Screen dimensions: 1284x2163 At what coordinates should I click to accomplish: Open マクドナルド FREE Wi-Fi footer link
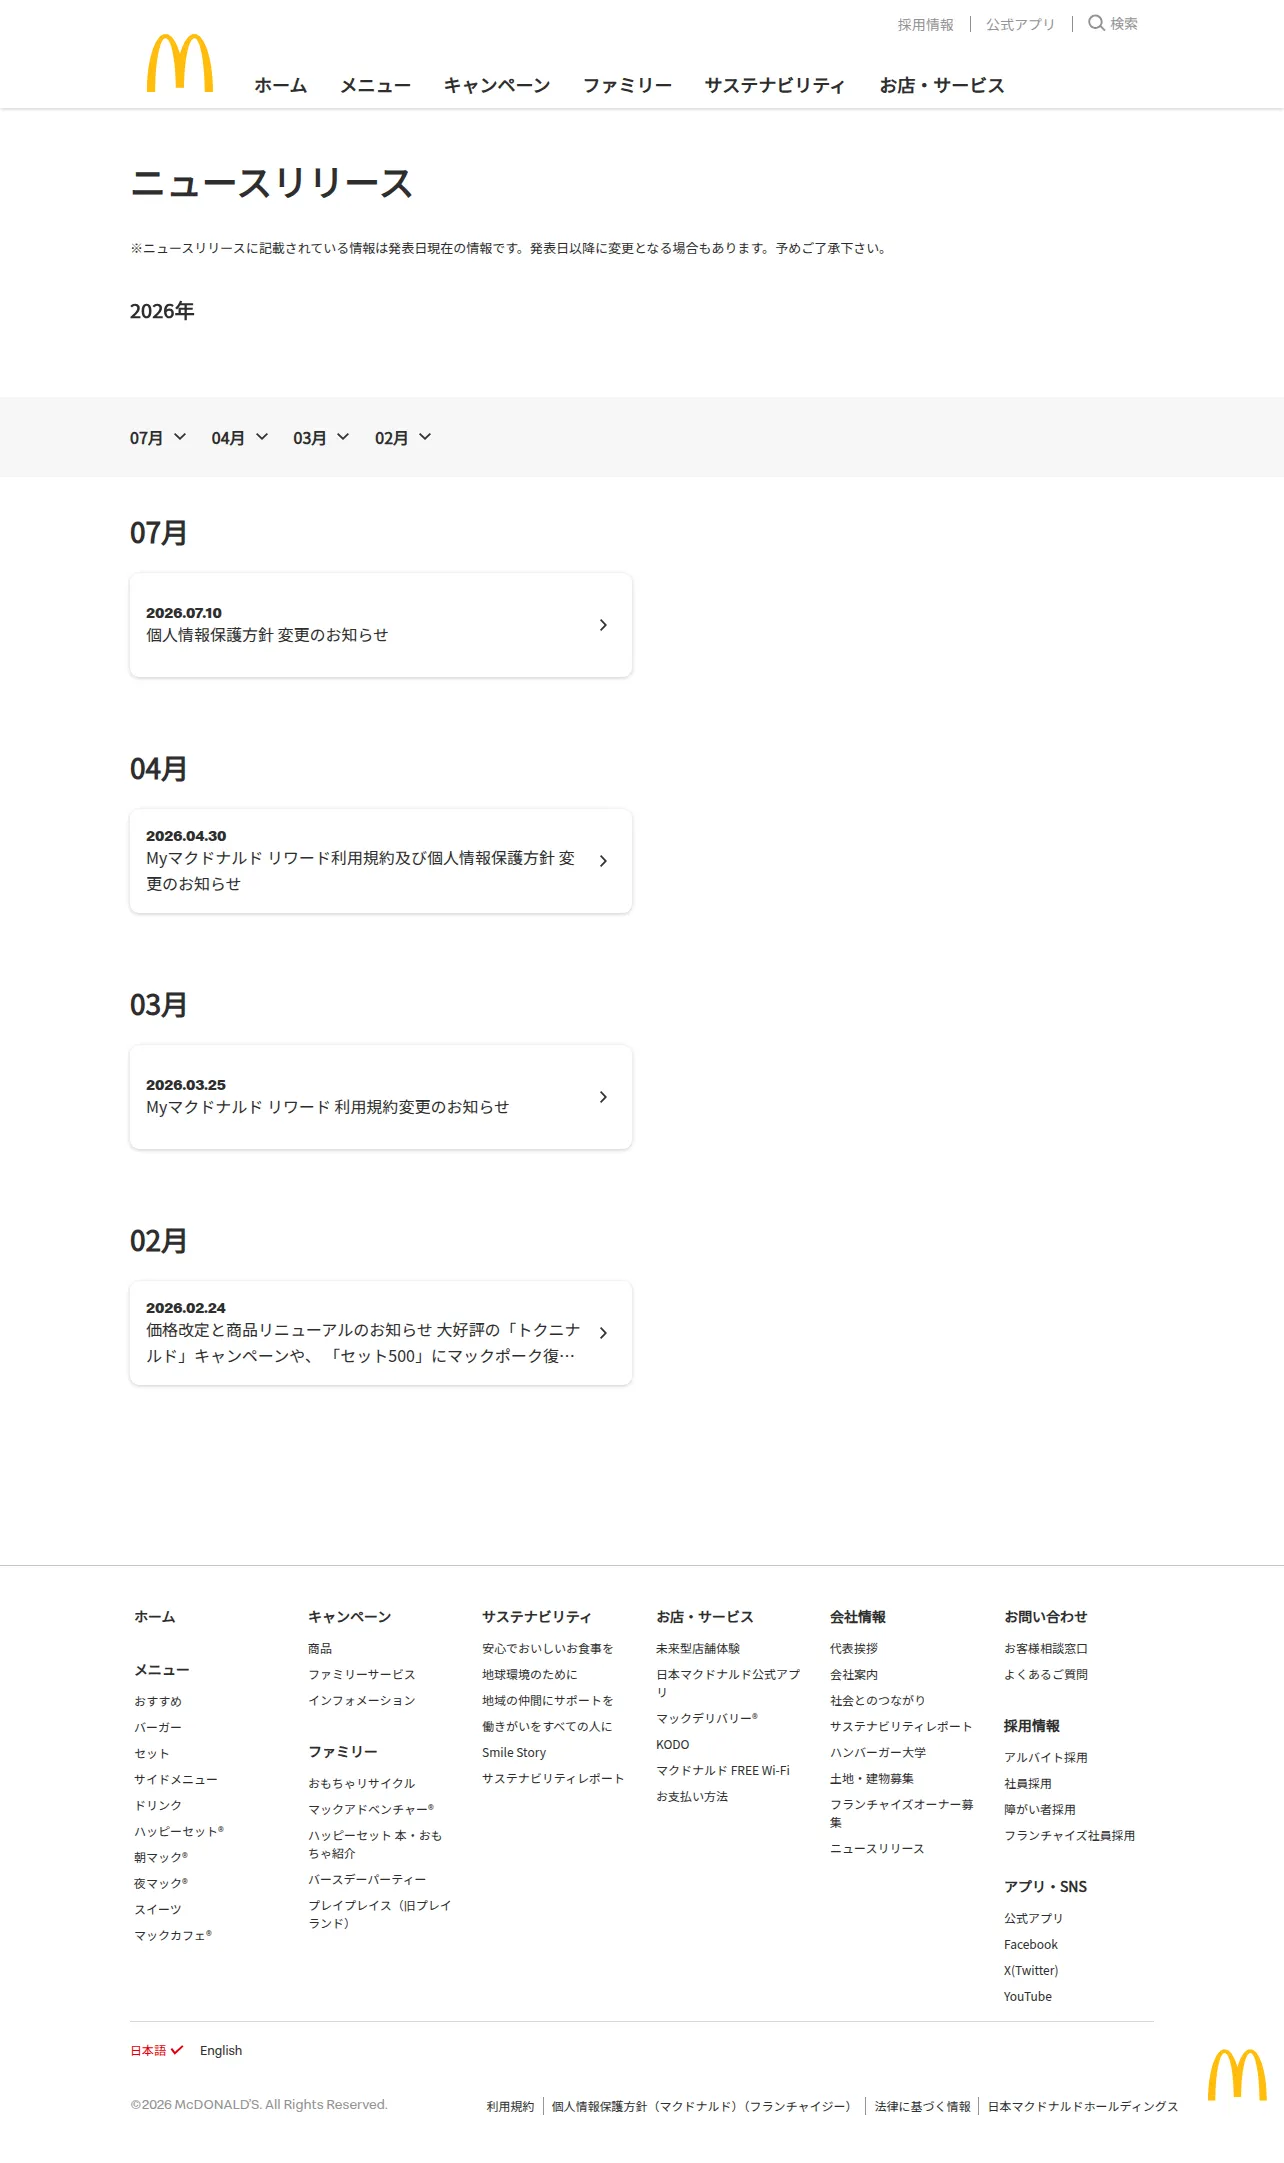pyautogui.click(x=723, y=1771)
